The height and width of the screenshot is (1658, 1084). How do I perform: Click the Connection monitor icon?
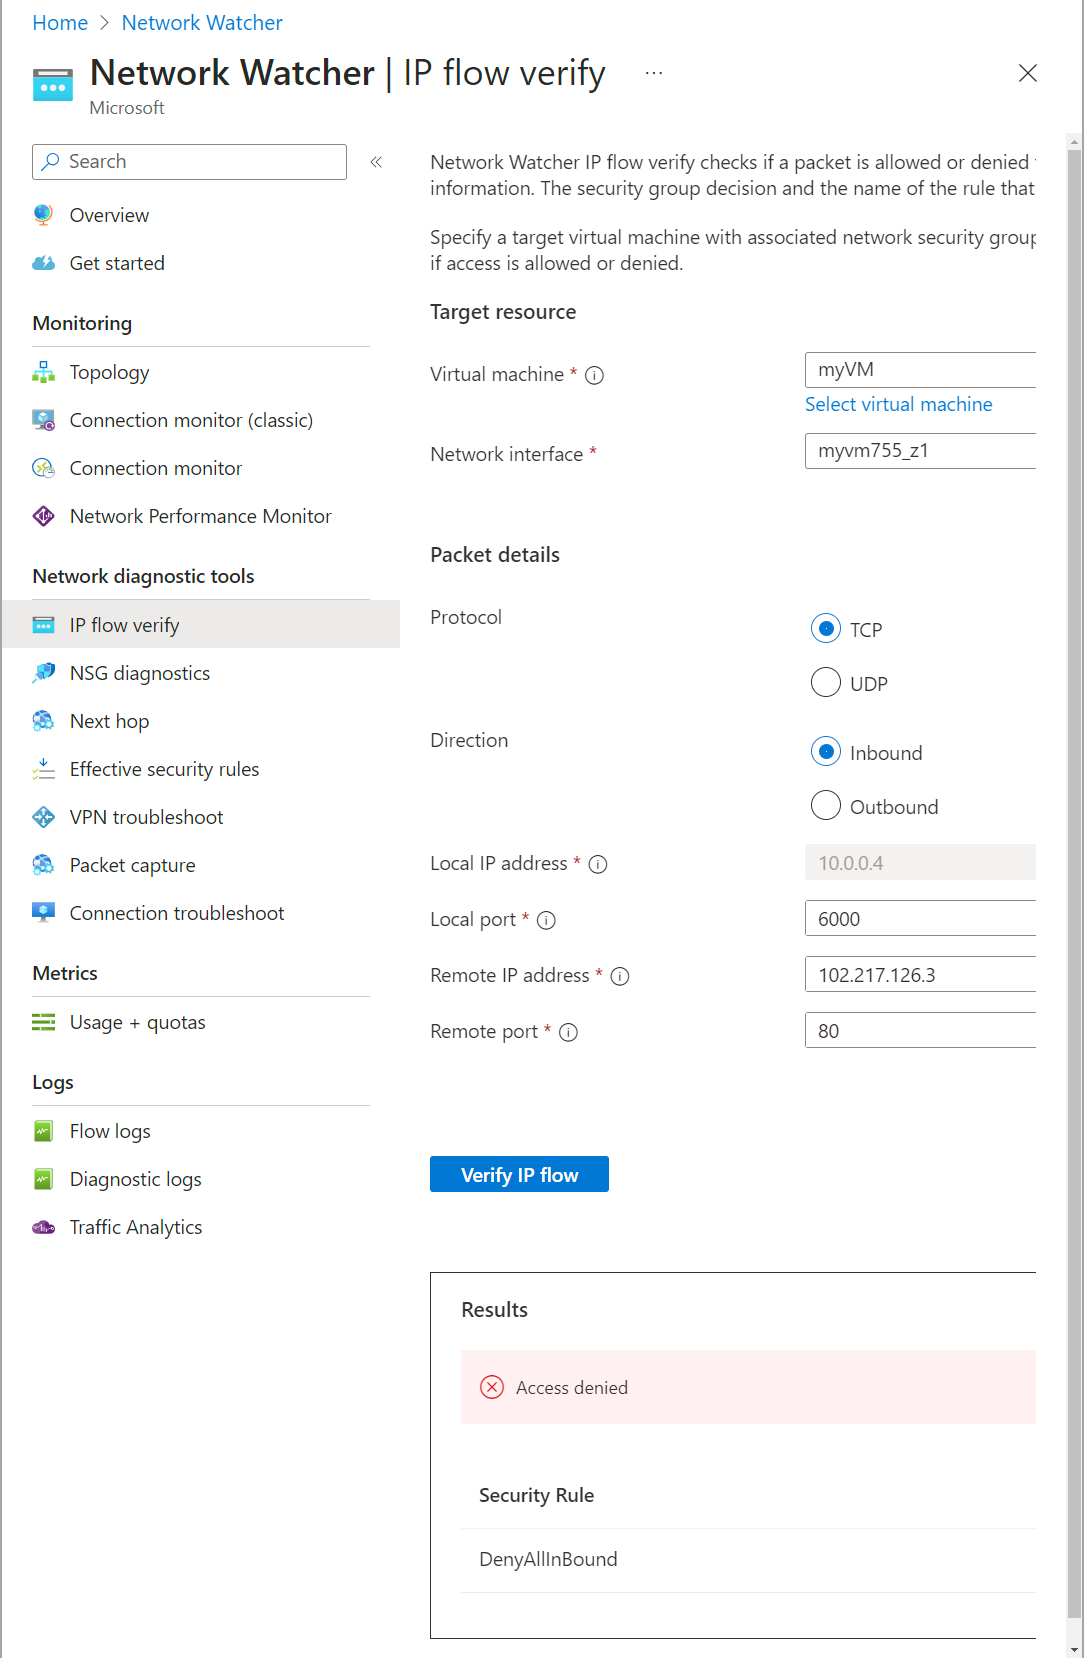pos(43,468)
